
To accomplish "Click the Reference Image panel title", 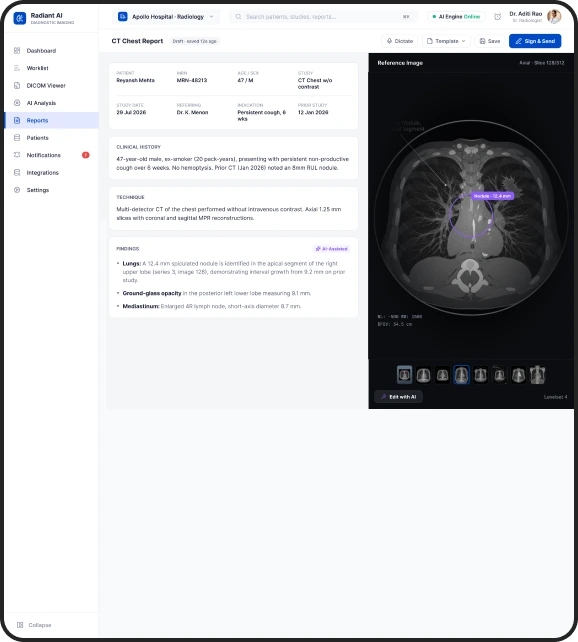I will point(400,63).
